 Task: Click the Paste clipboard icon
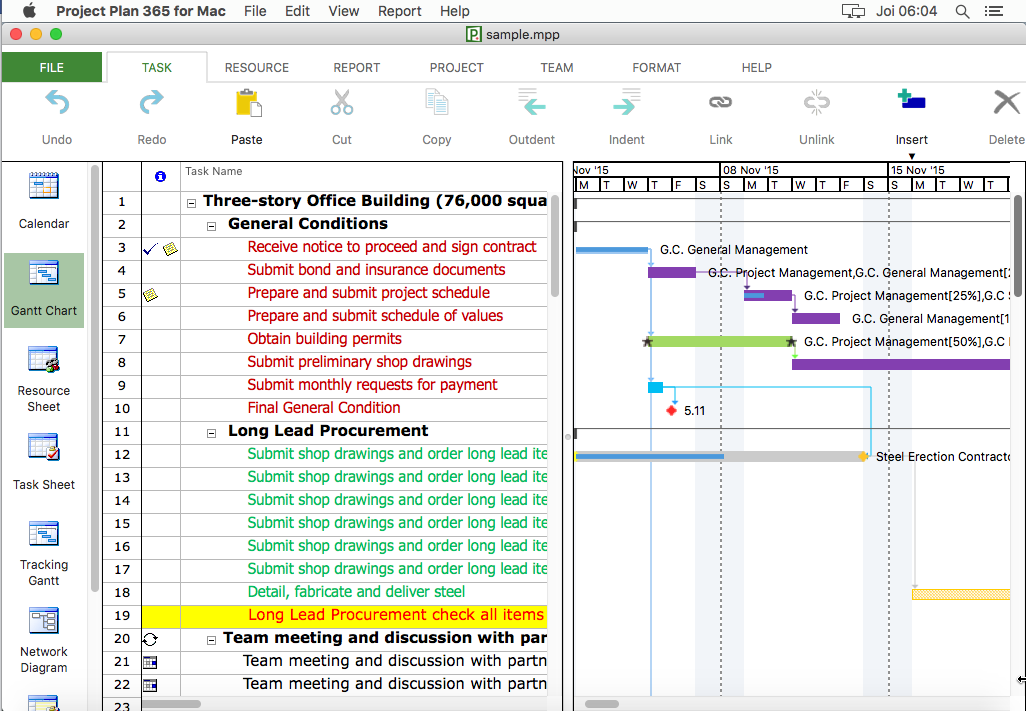[x=247, y=103]
